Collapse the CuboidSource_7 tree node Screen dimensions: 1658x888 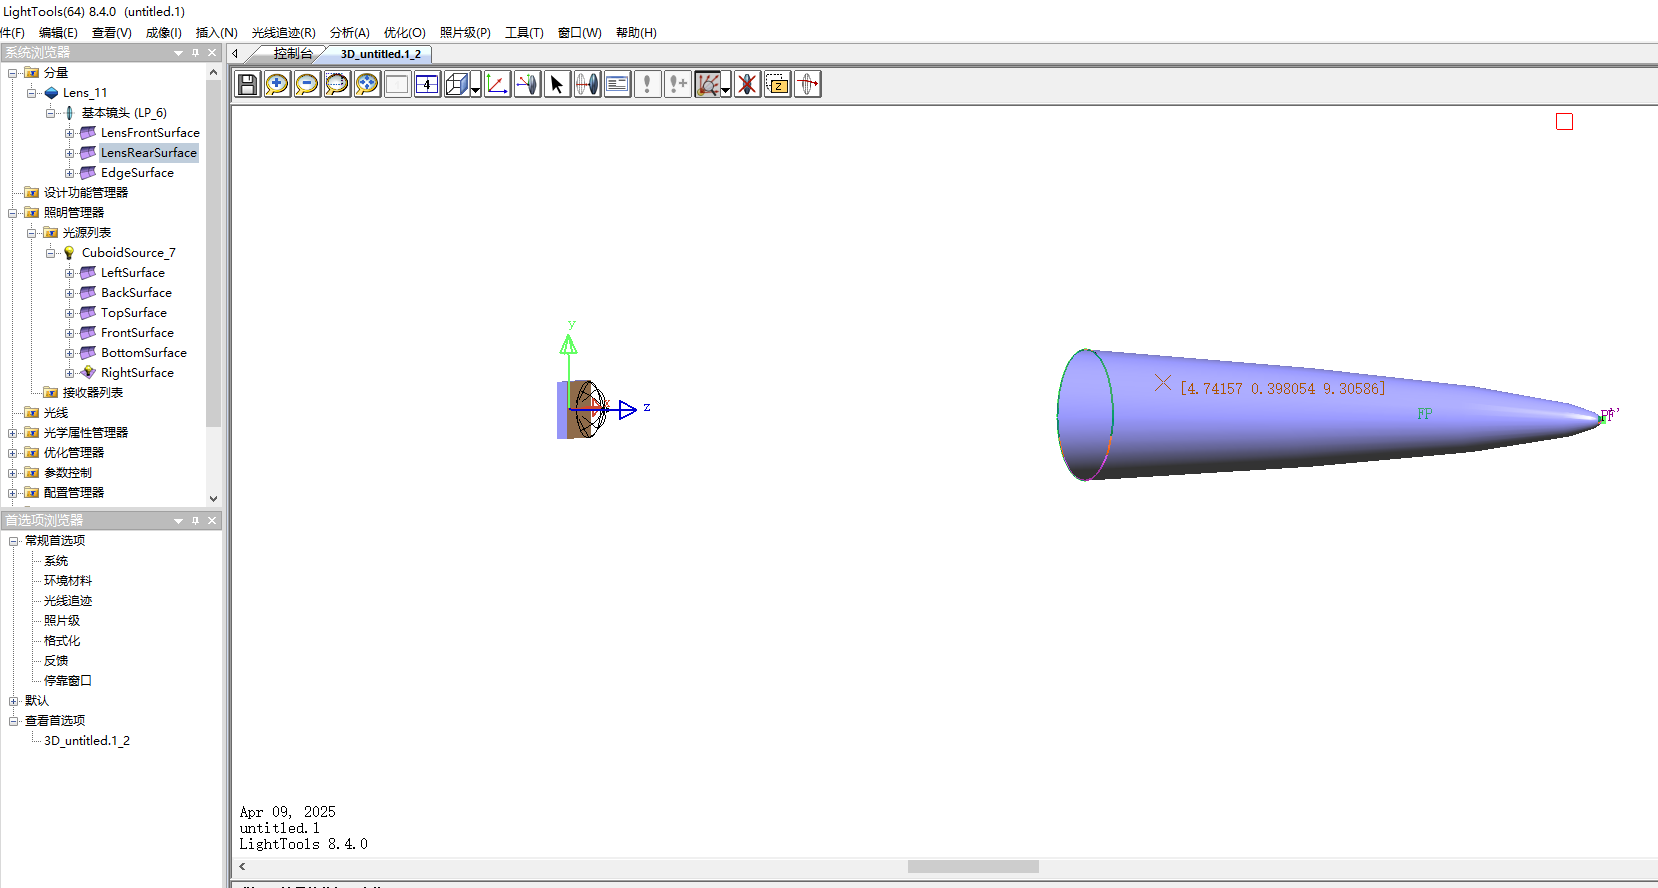(51, 253)
